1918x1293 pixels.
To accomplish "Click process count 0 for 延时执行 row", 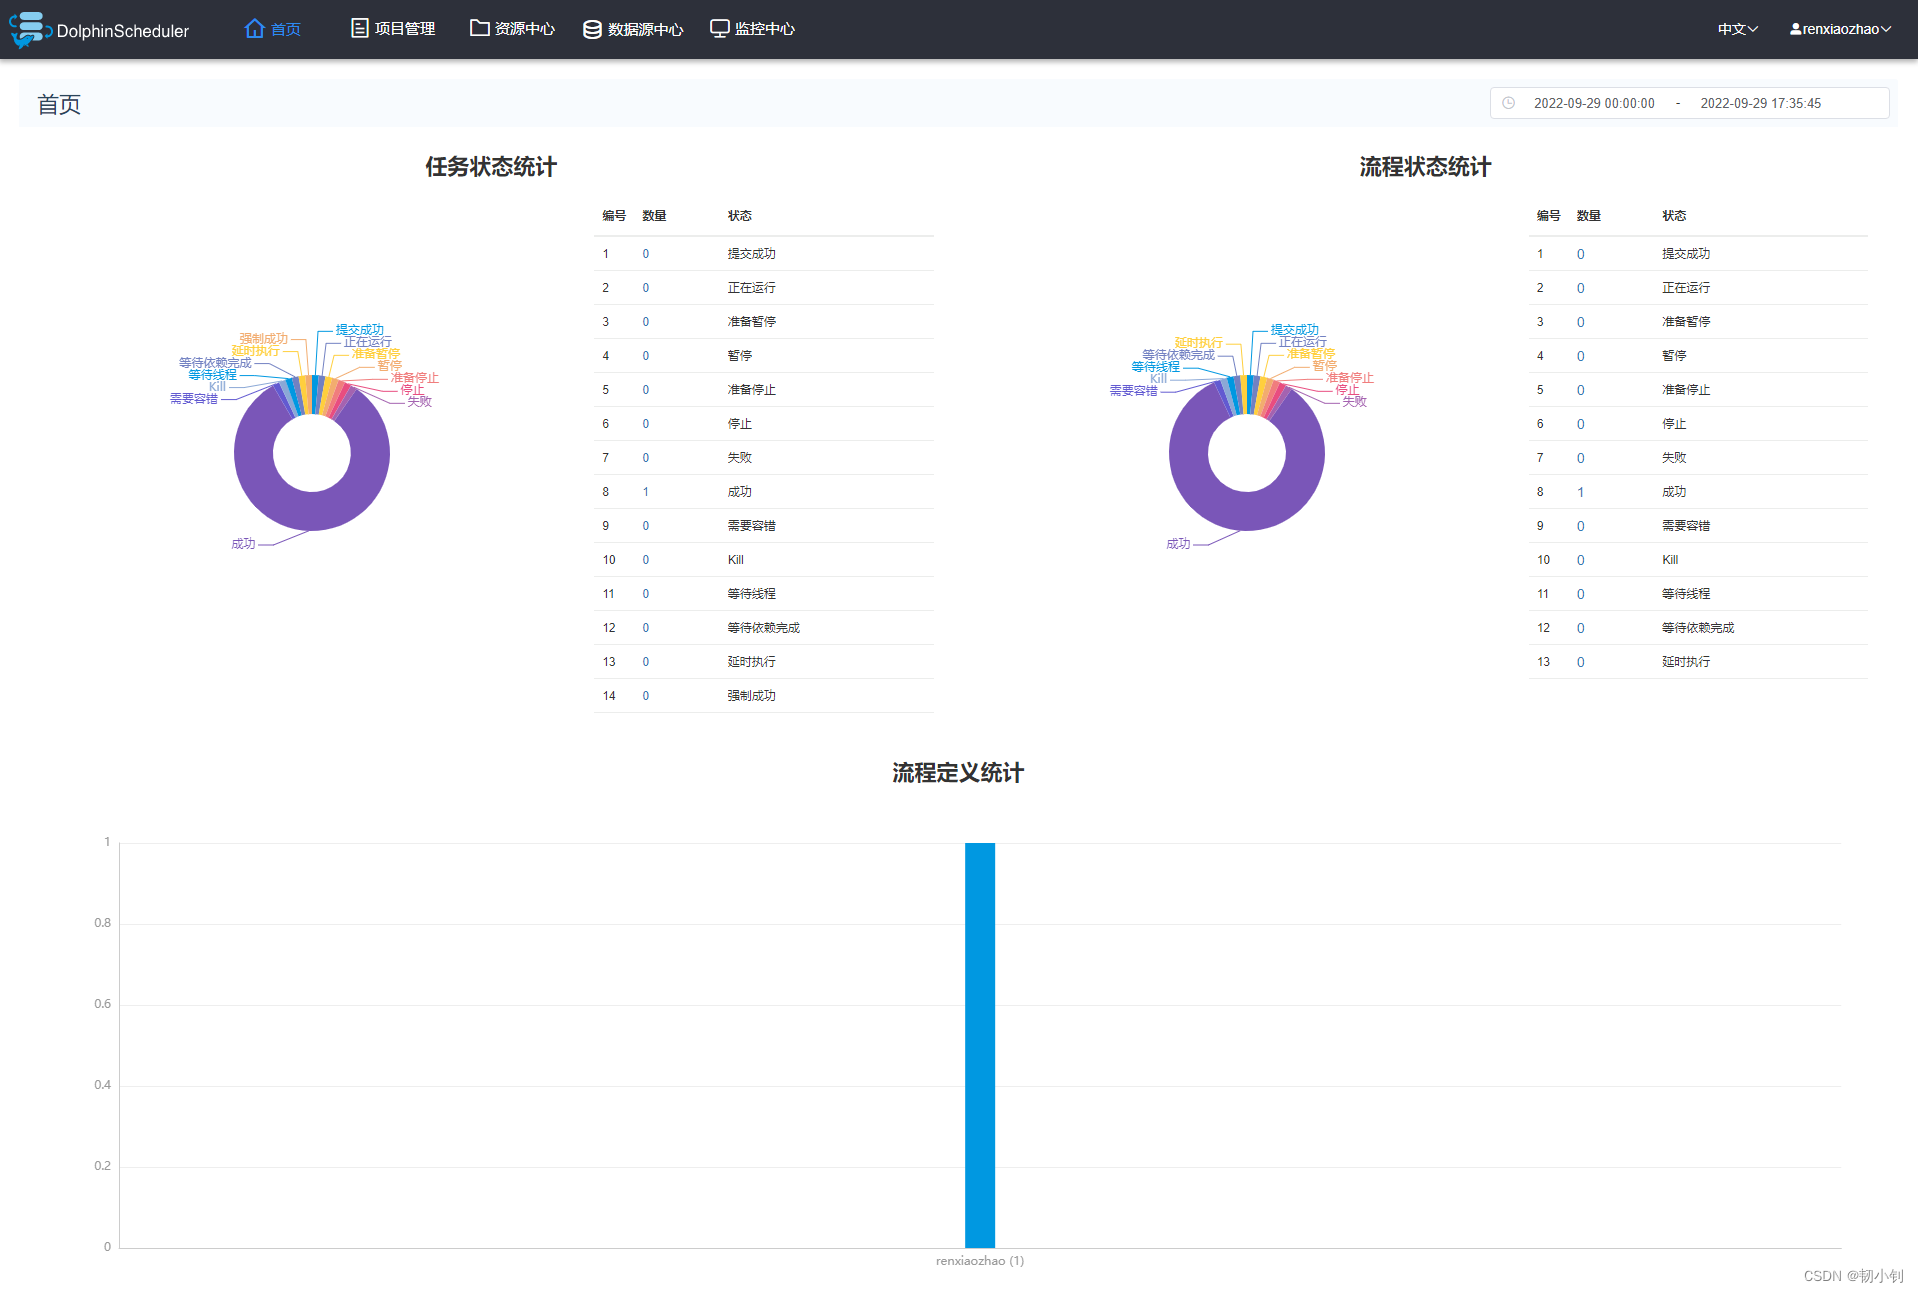I will pyautogui.click(x=1581, y=662).
